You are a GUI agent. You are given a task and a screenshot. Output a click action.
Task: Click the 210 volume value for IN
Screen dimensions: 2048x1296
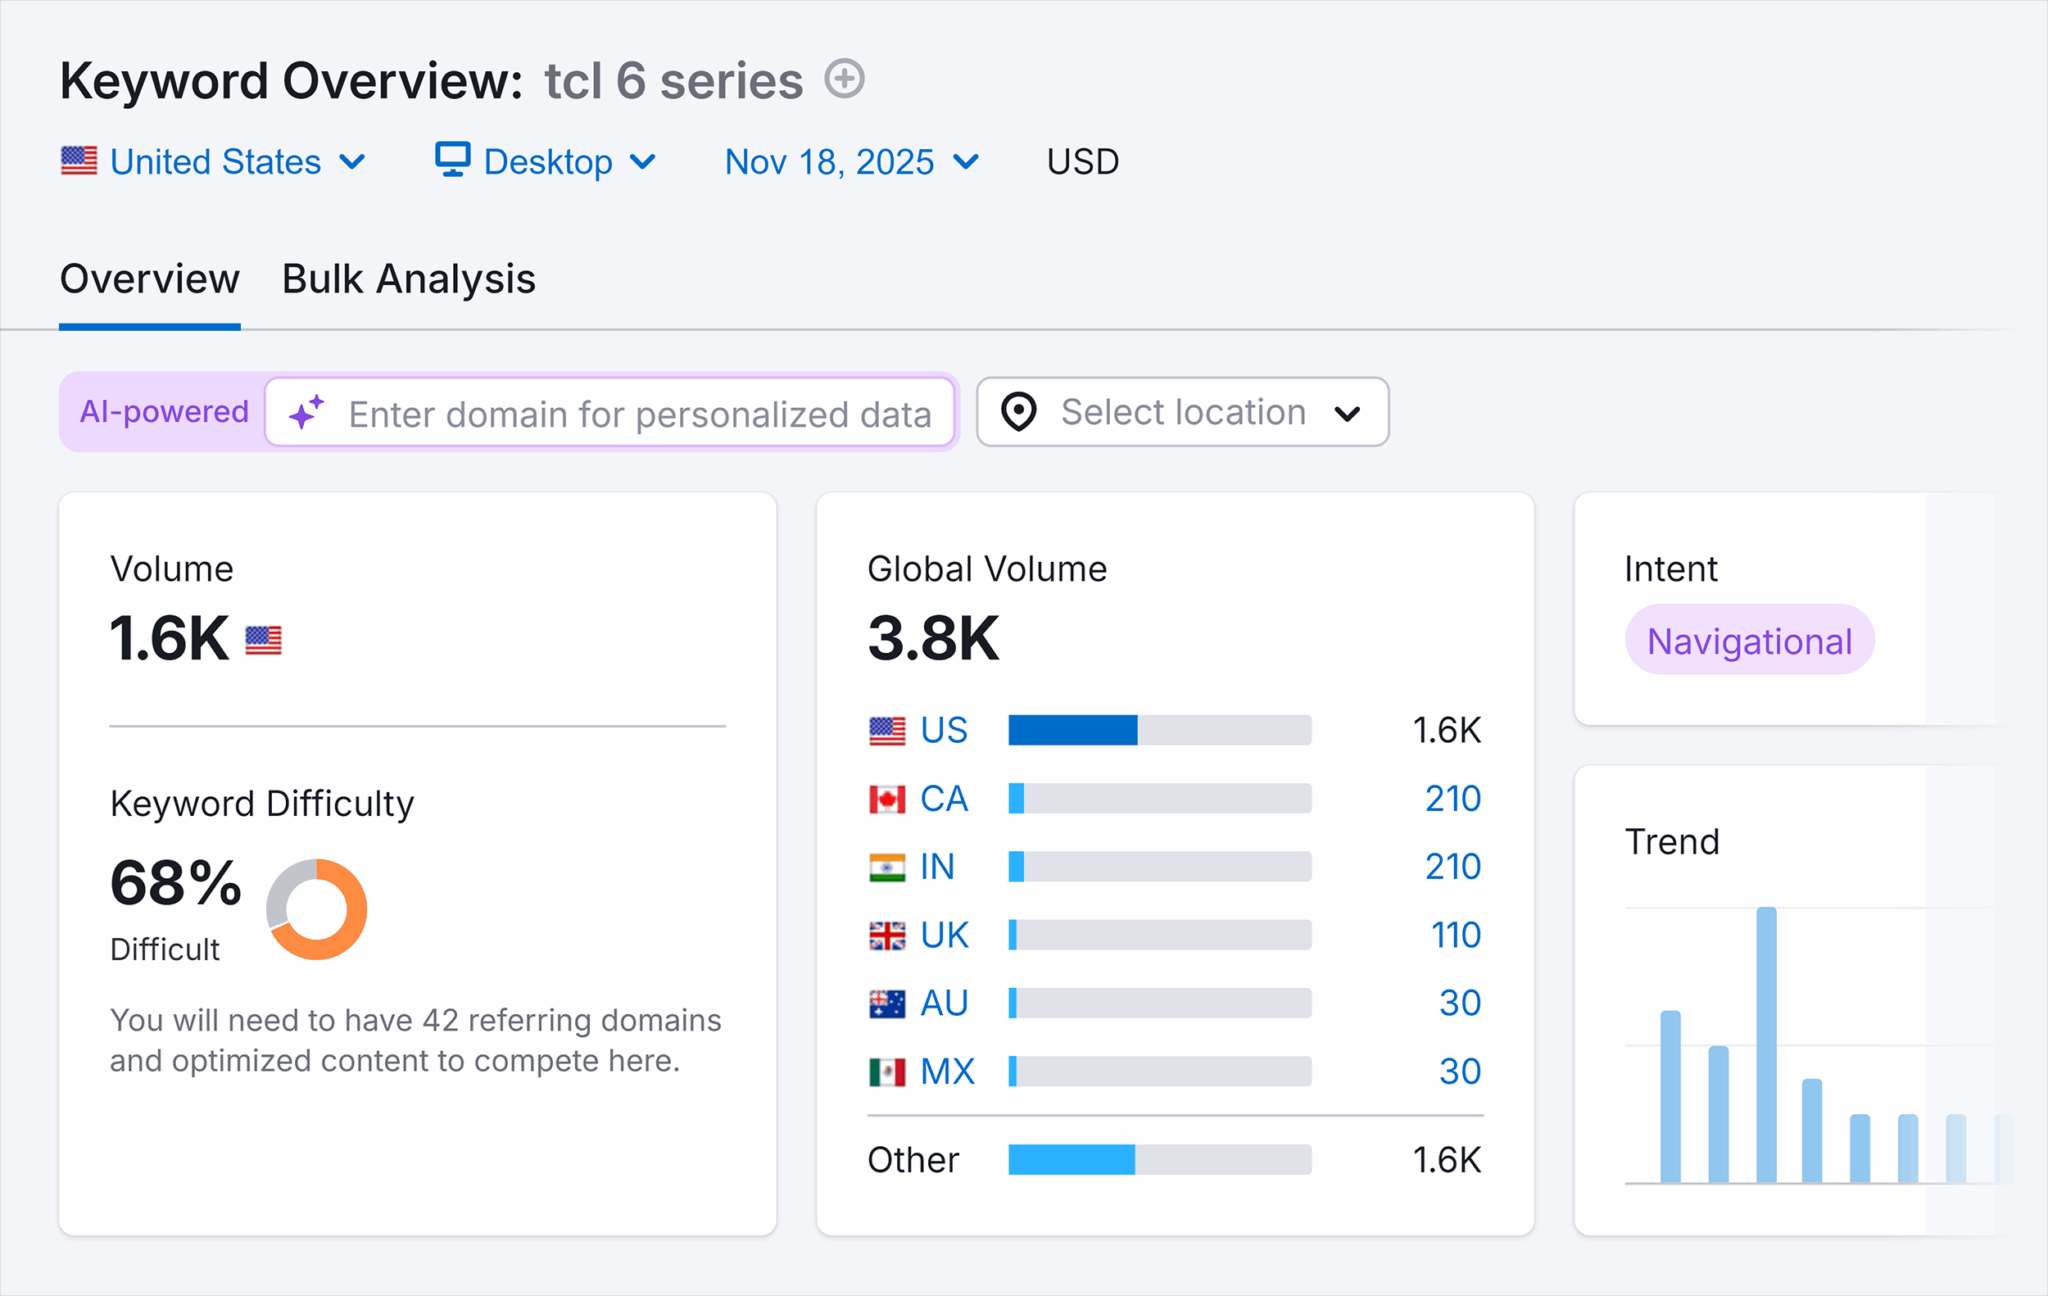click(1453, 866)
